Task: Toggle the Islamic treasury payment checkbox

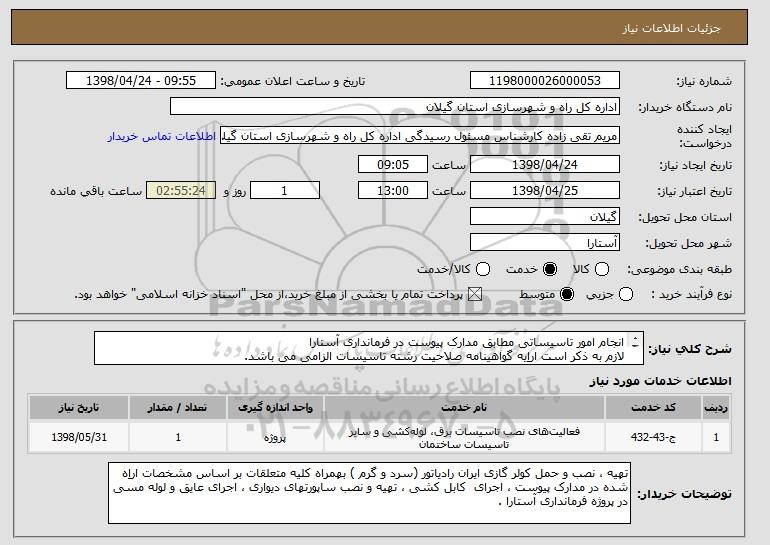Action: click(x=474, y=295)
